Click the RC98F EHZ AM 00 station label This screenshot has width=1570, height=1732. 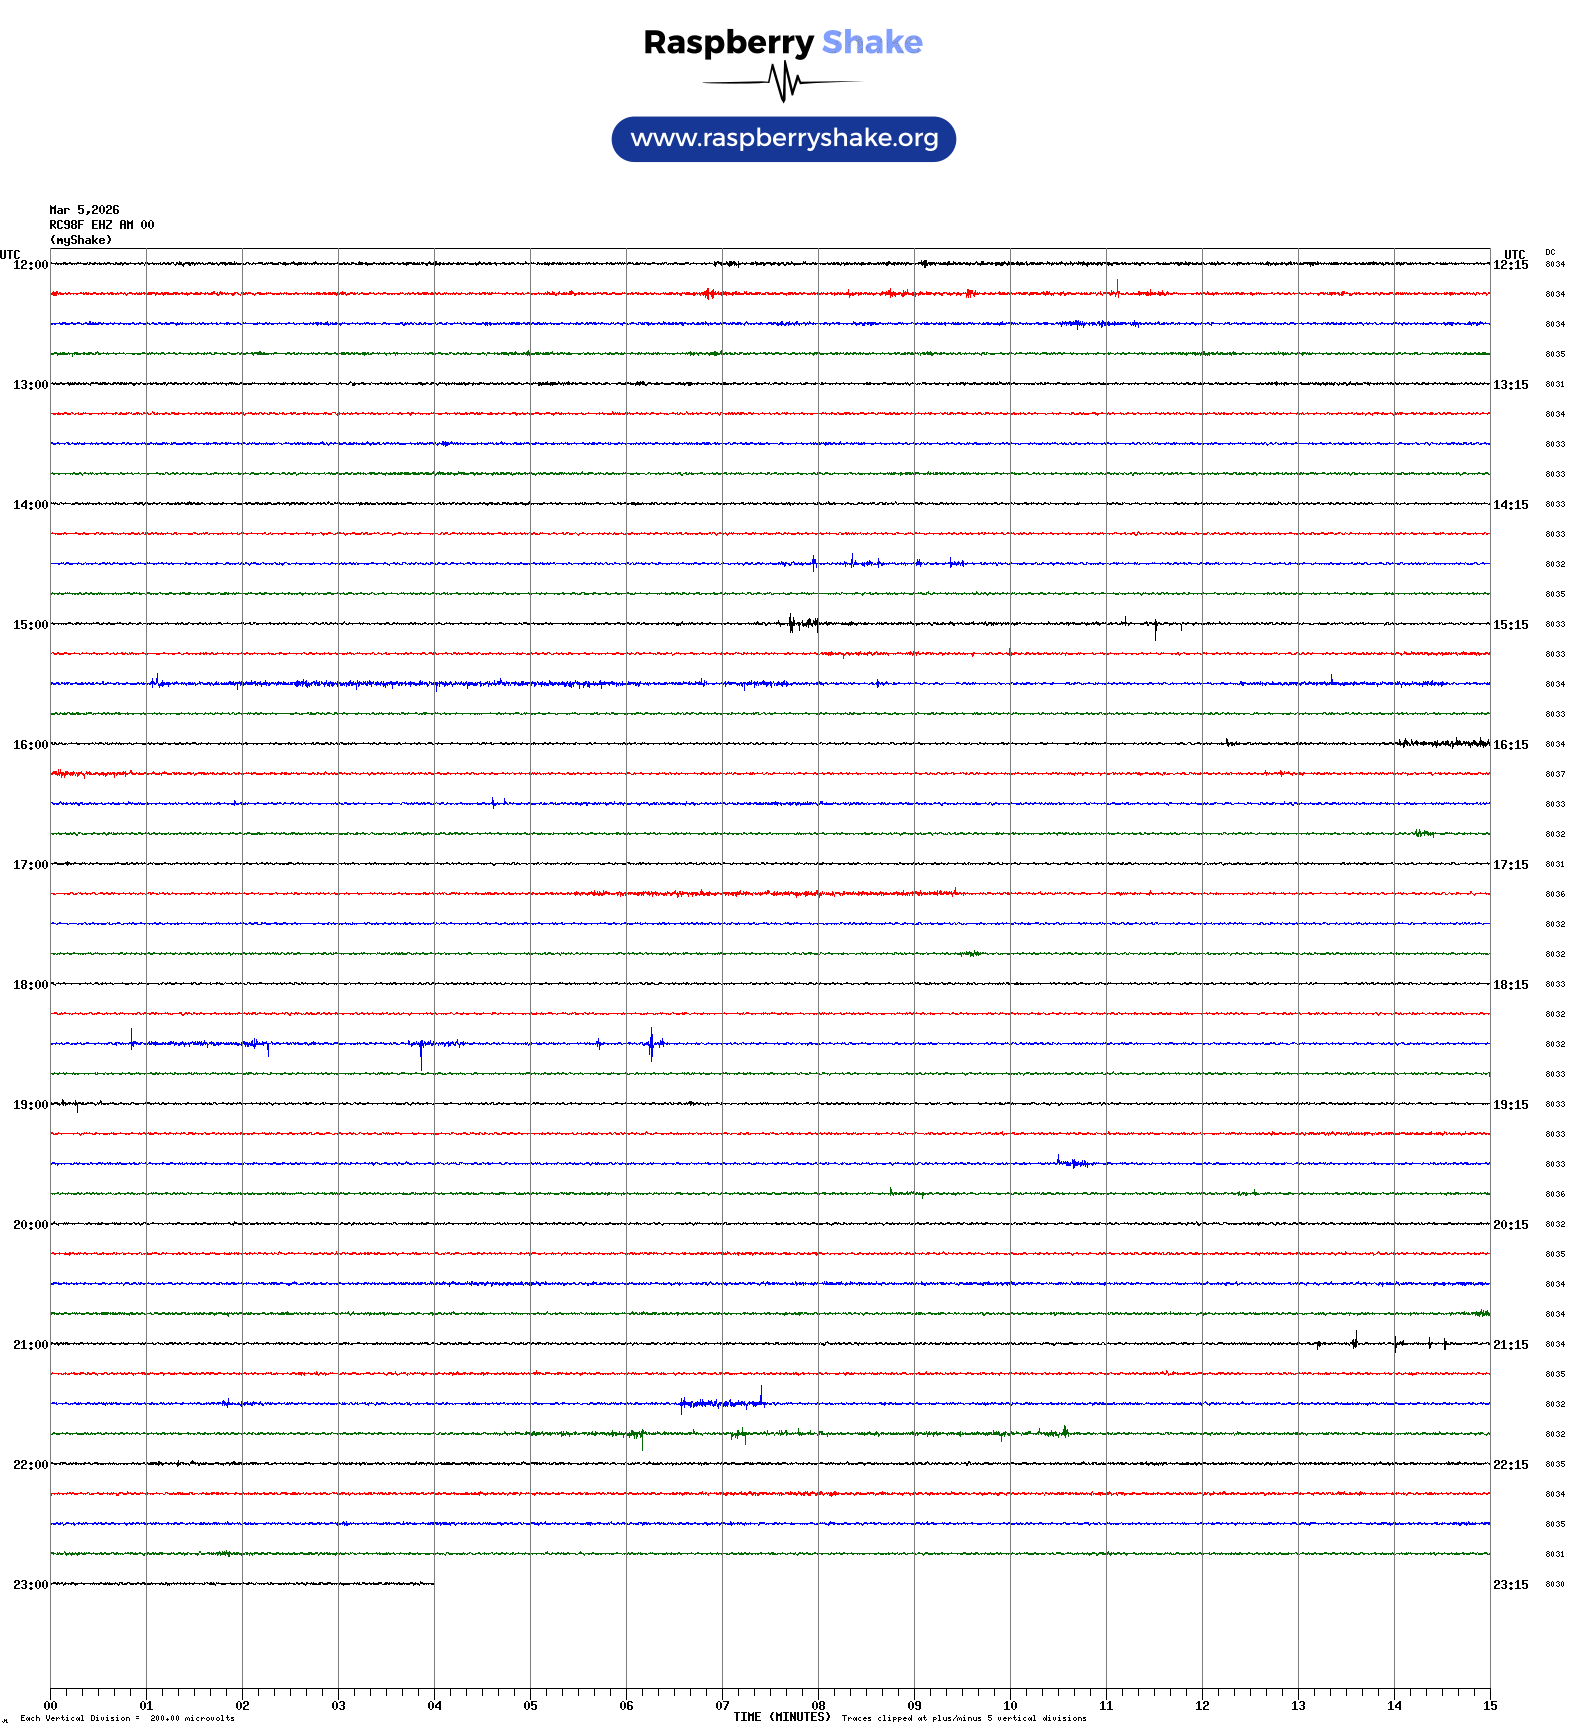(101, 225)
